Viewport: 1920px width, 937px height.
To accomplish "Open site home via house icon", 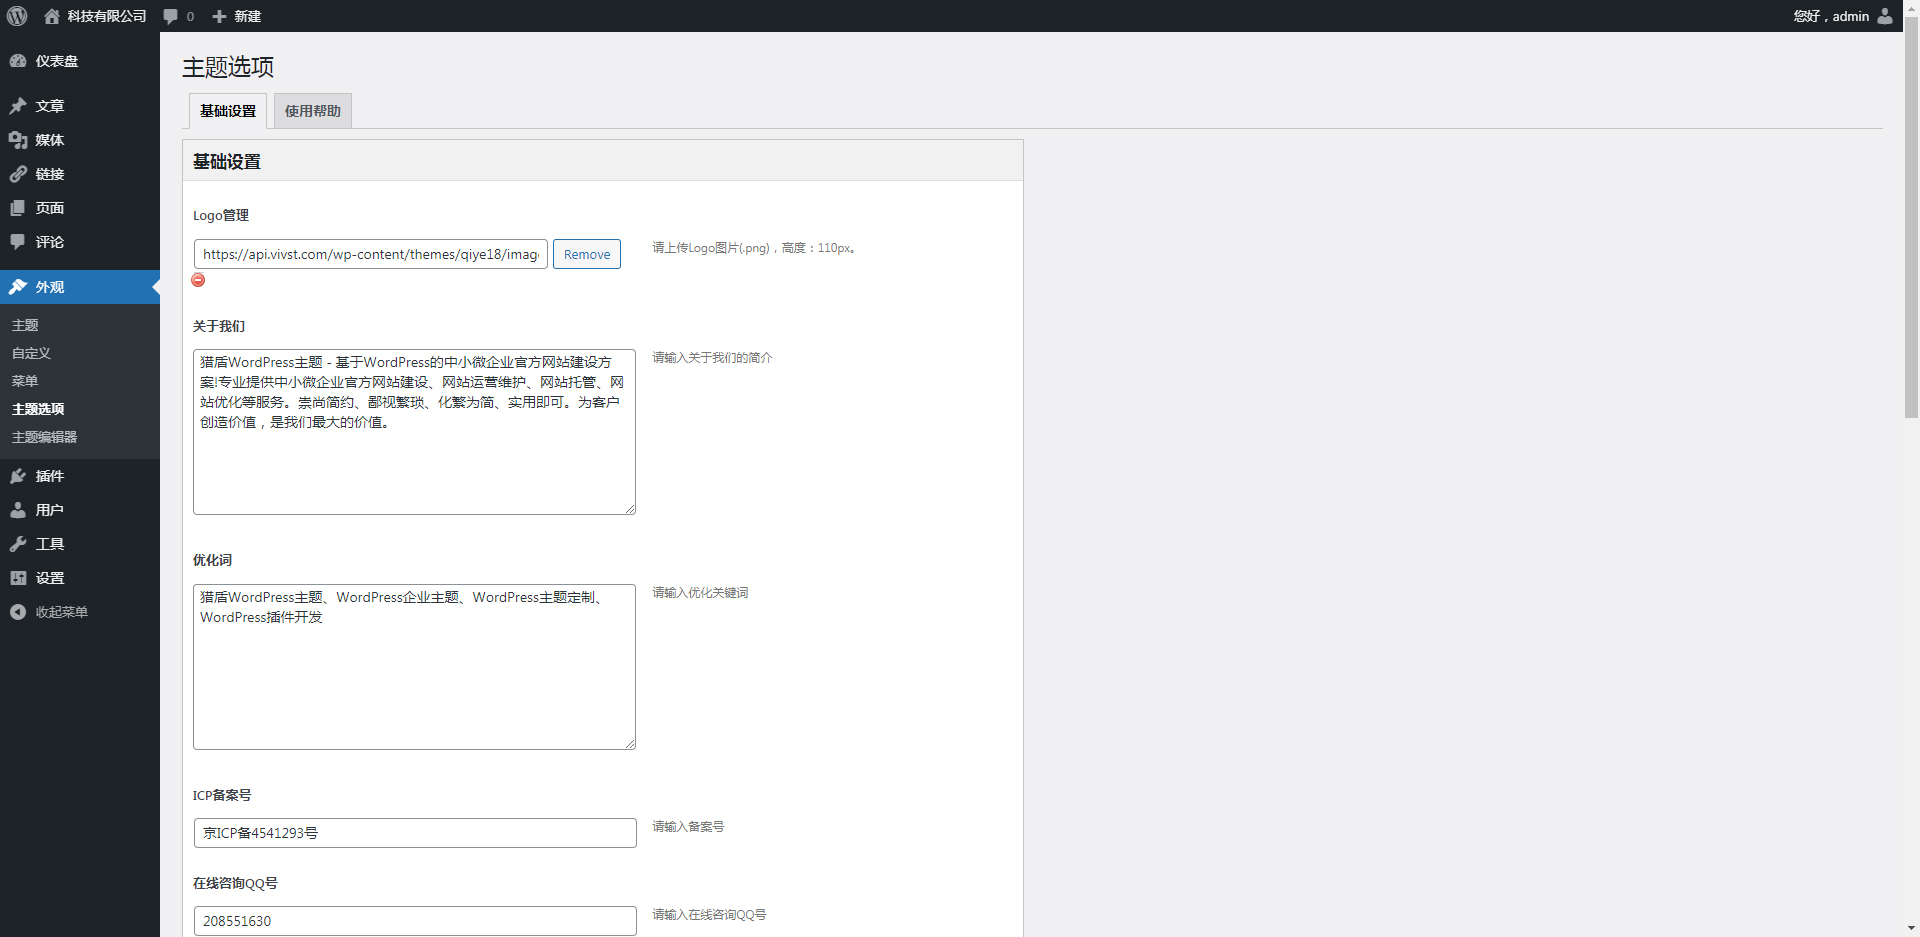I will tap(52, 16).
